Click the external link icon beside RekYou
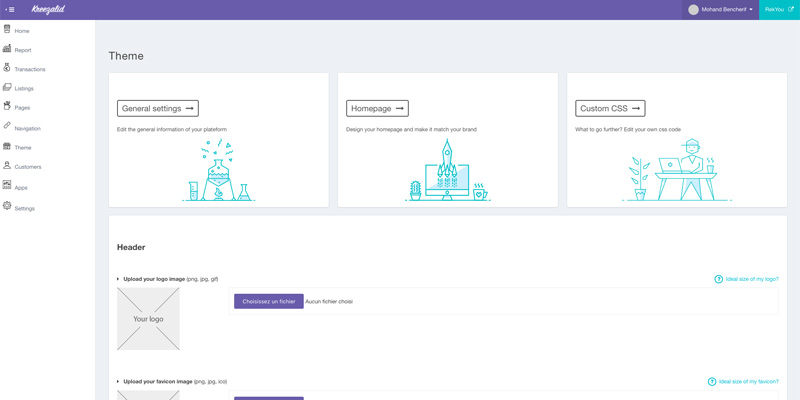Viewport: 800px width, 400px height. (791, 9)
